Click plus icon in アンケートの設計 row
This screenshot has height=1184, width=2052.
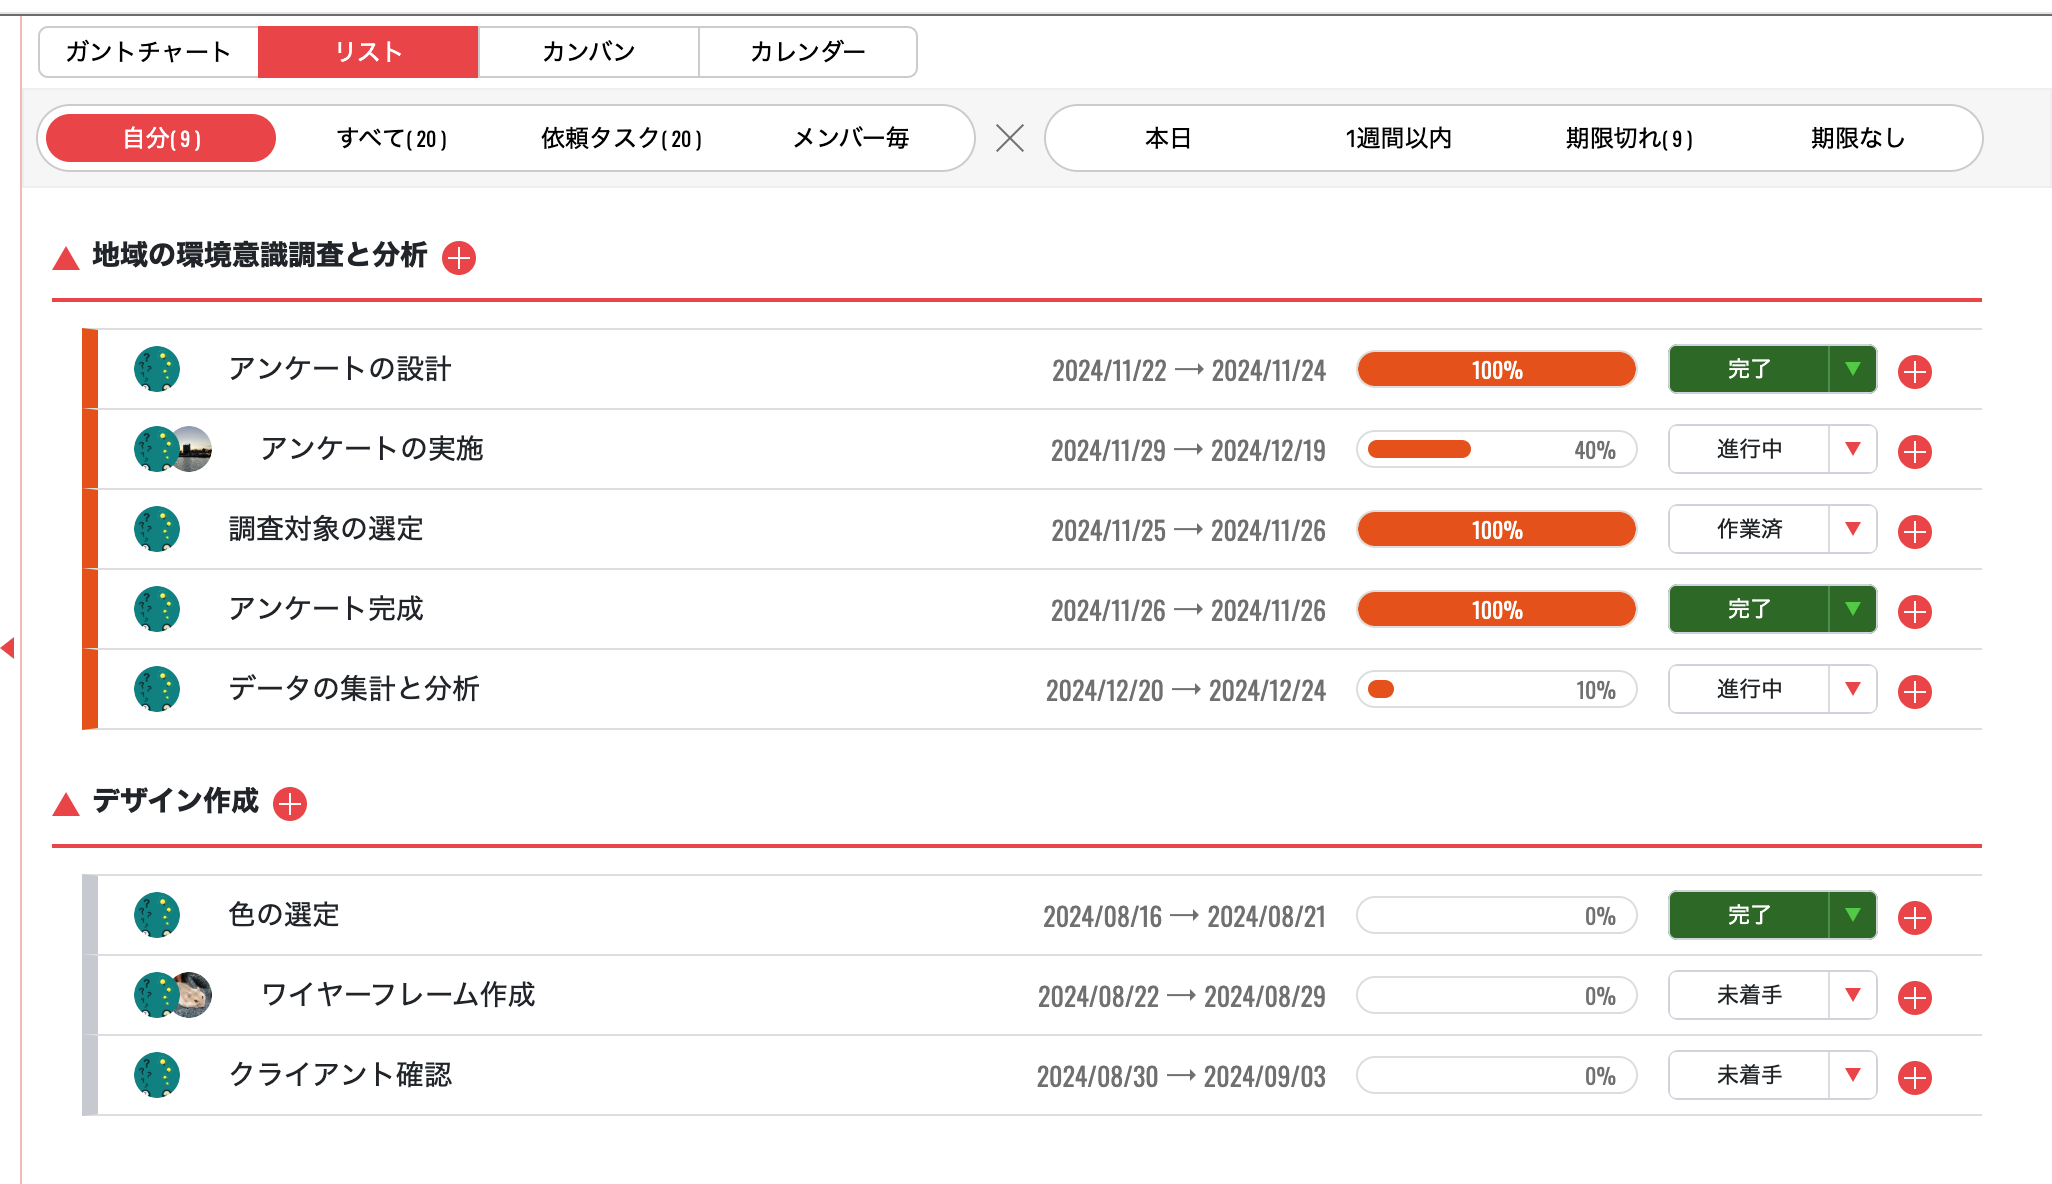(x=1915, y=372)
